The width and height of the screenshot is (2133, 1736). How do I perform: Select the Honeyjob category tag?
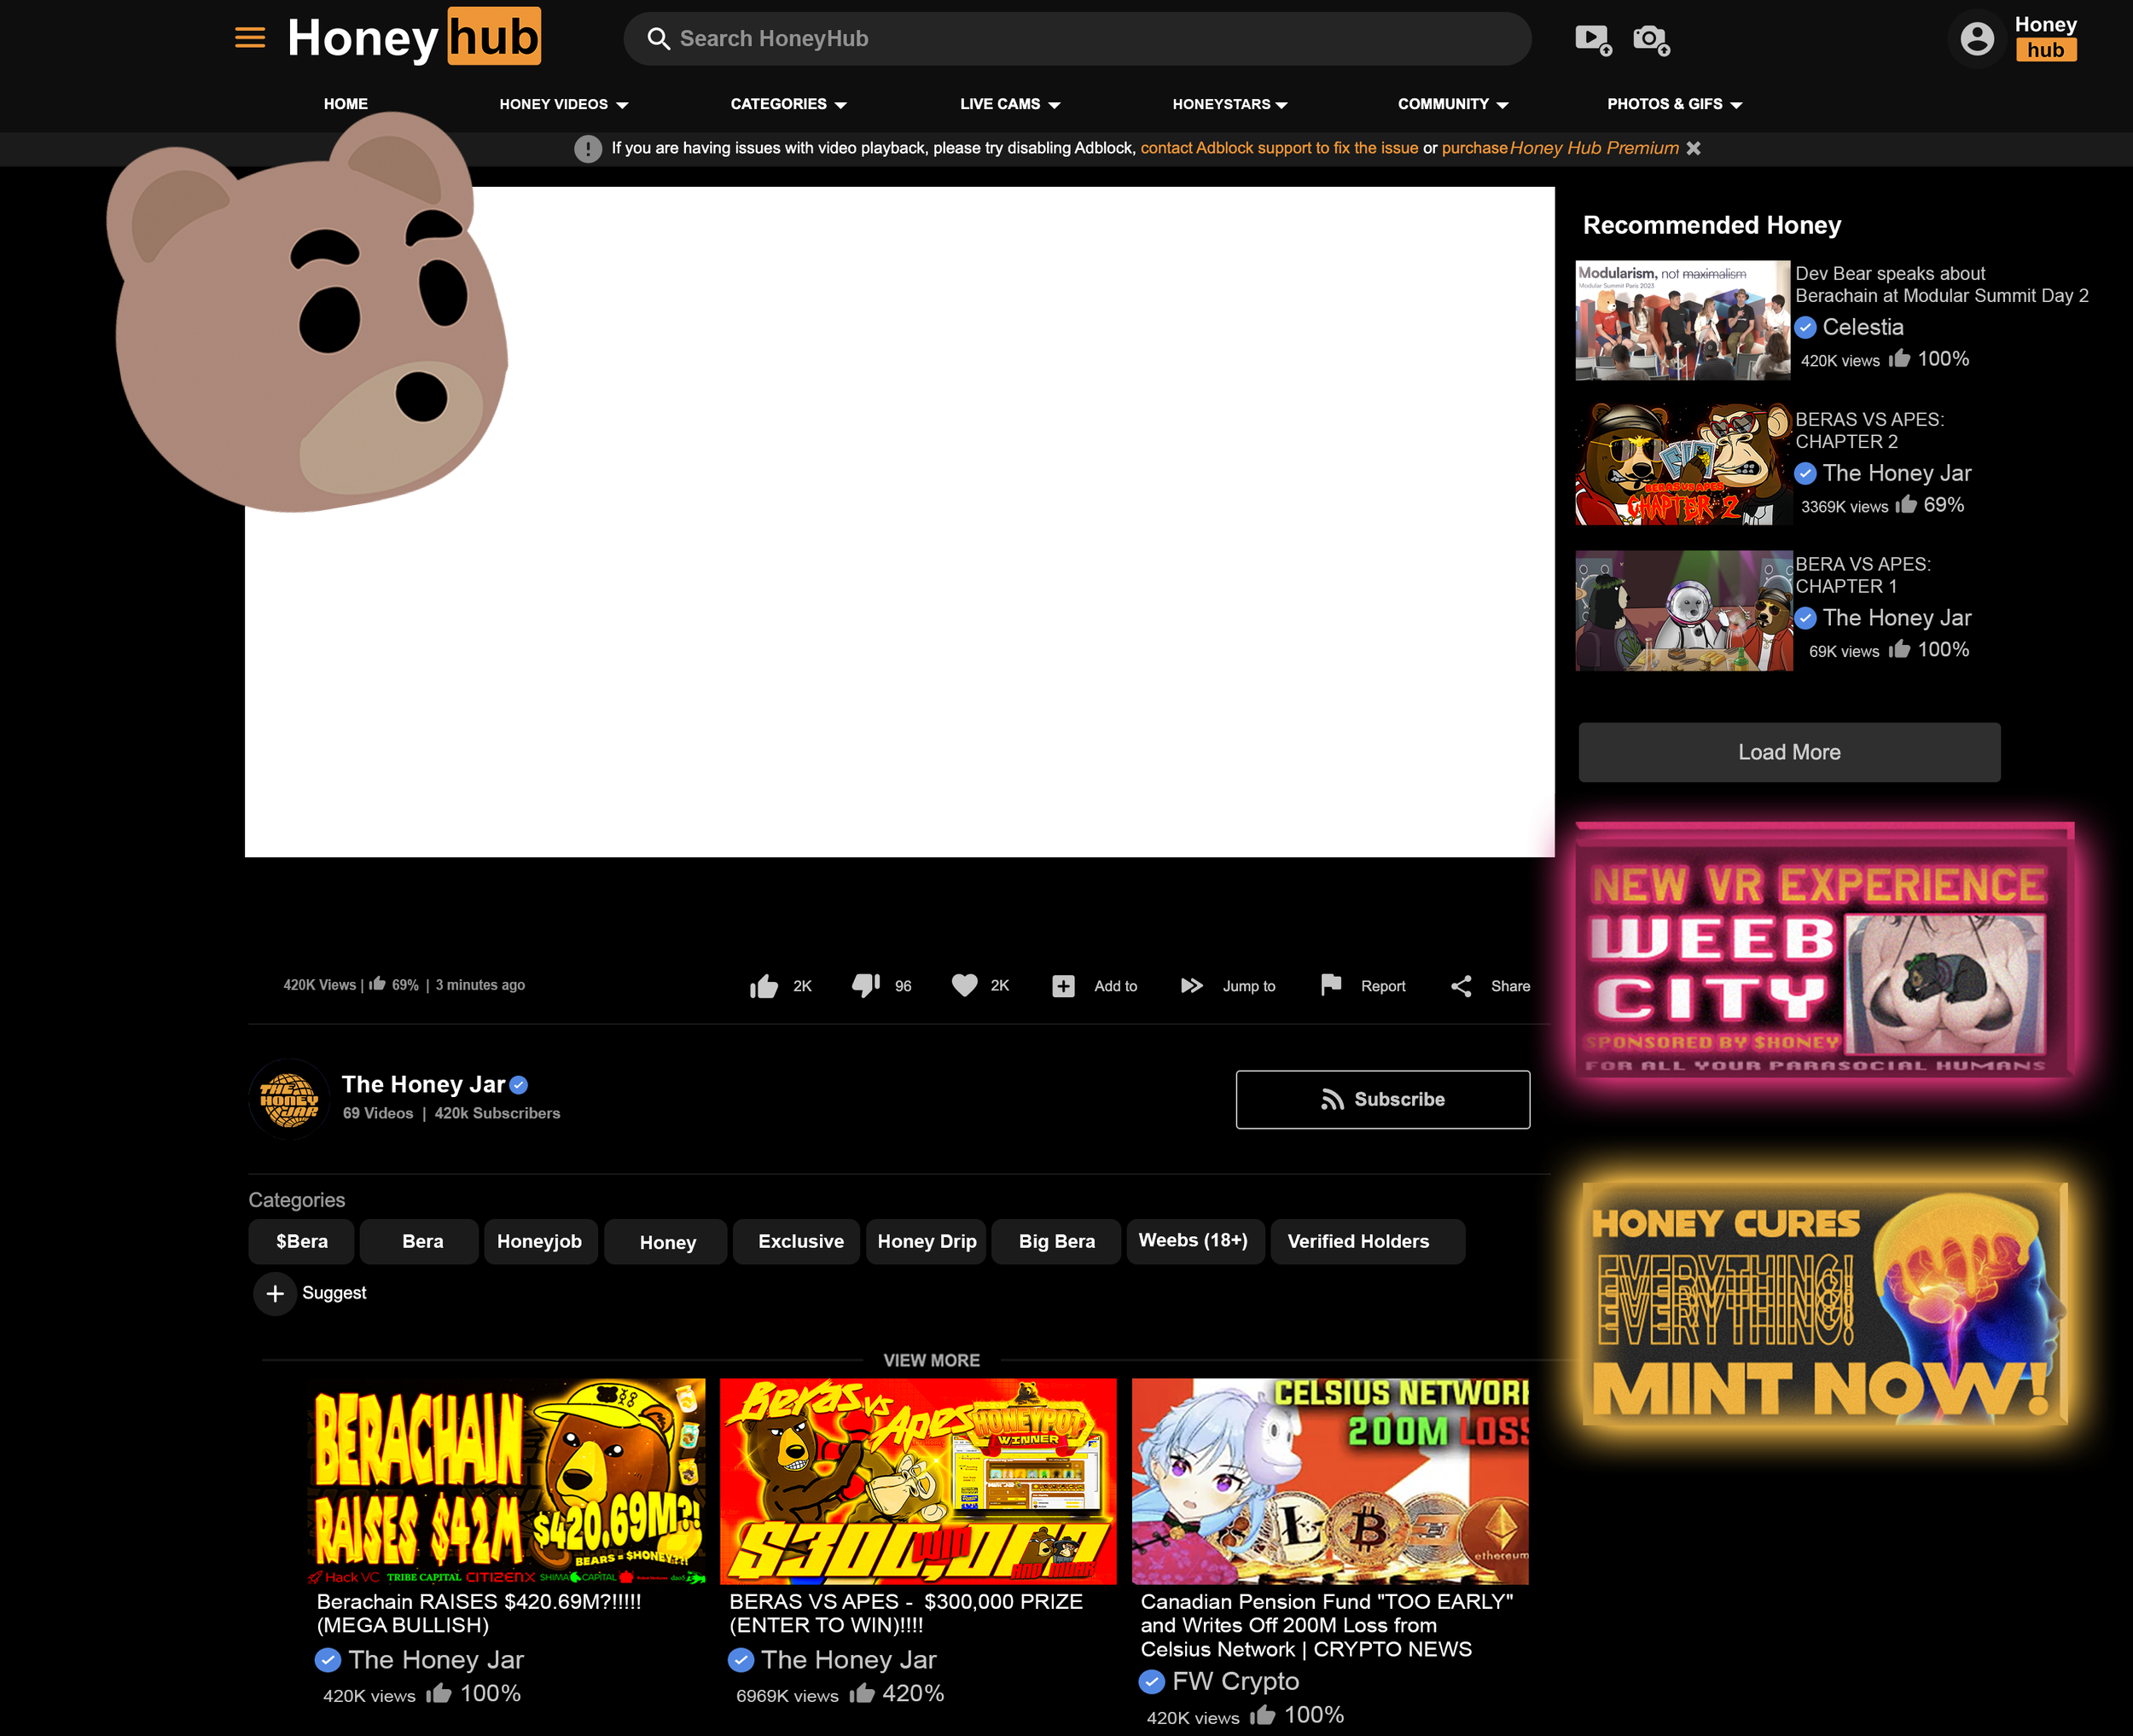pyautogui.click(x=539, y=1241)
